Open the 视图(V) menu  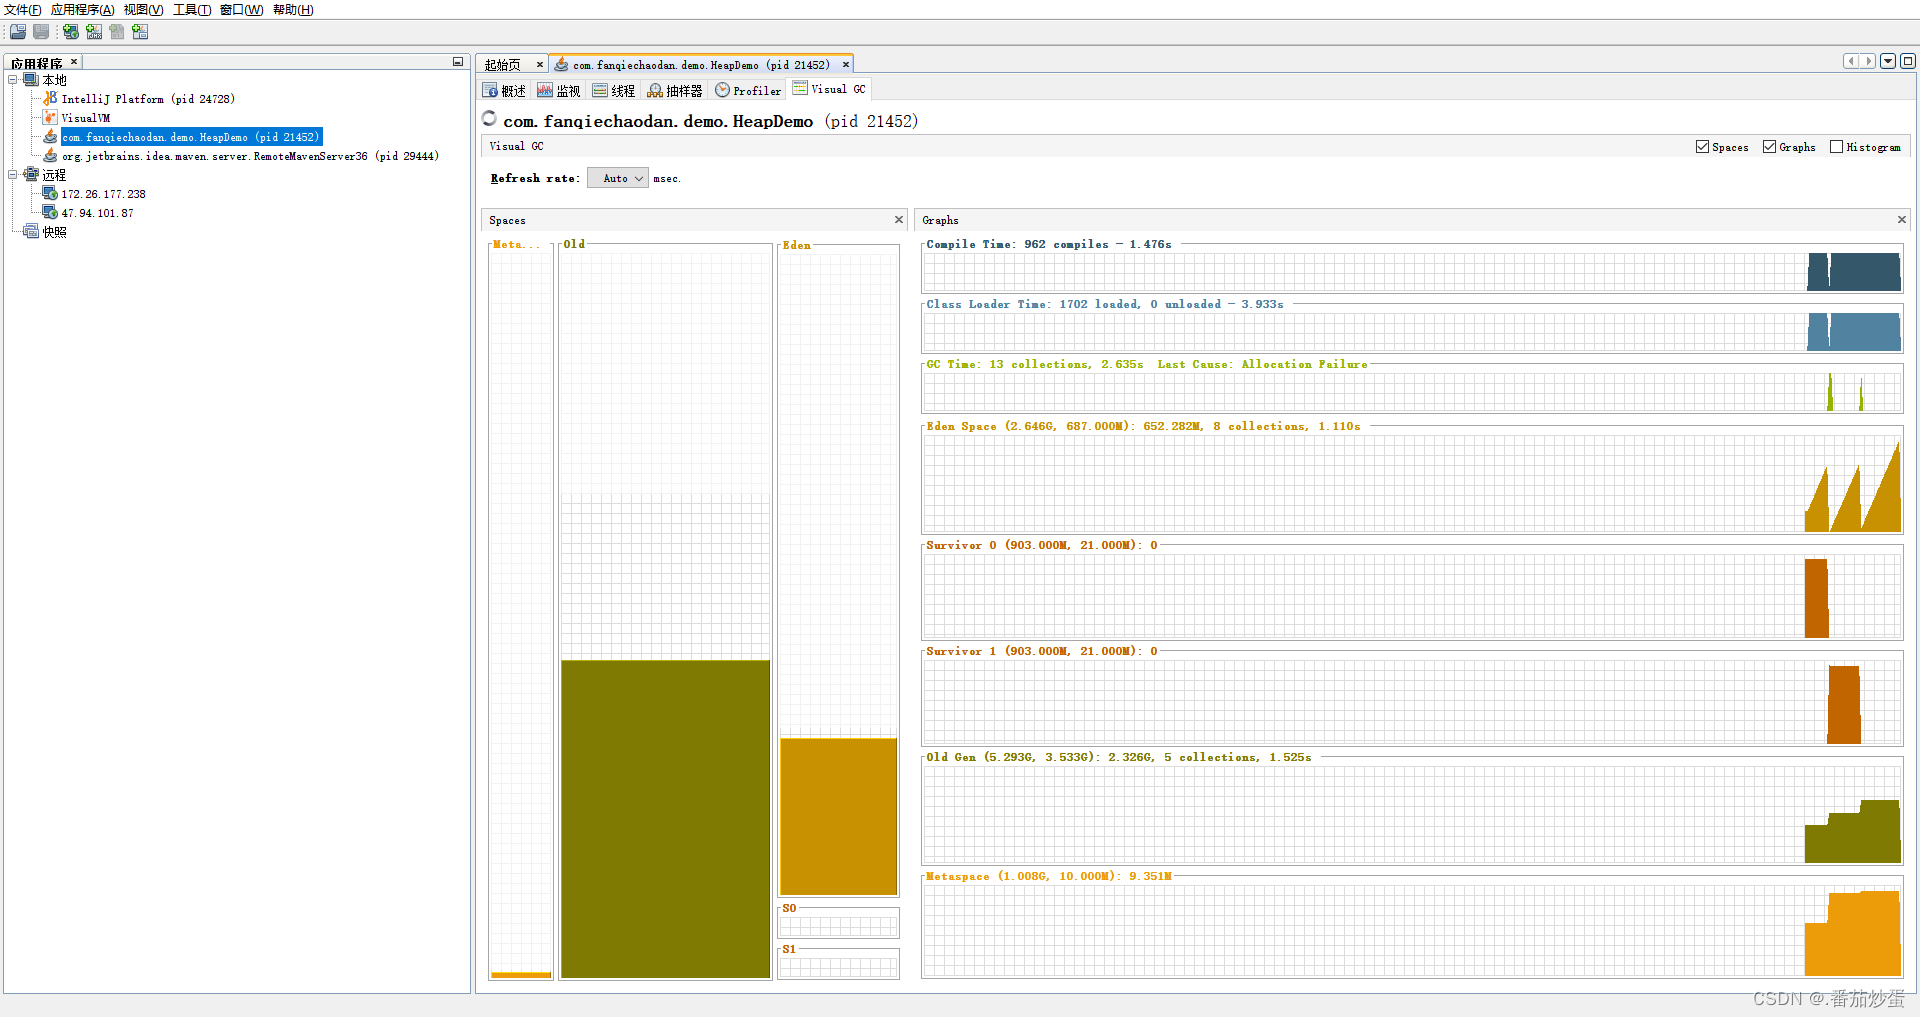[144, 10]
